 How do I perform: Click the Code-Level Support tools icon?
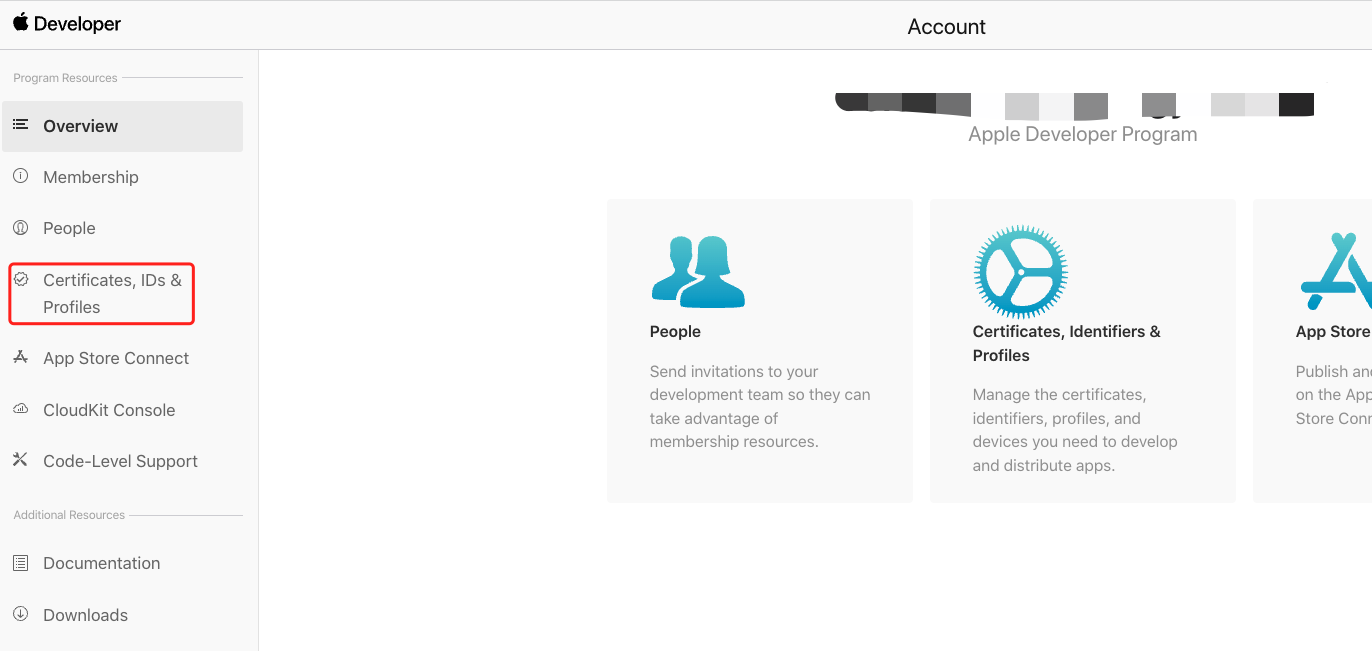(20, 460)
